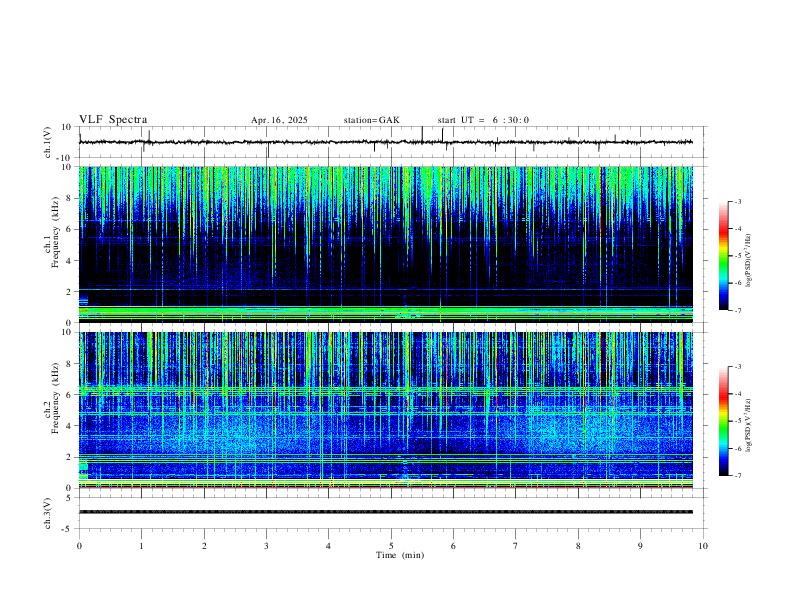The width and height of the screenshot is (792, 612).
Task: Click the ch.2 spectrogram panel
Action: coord(386,410)
